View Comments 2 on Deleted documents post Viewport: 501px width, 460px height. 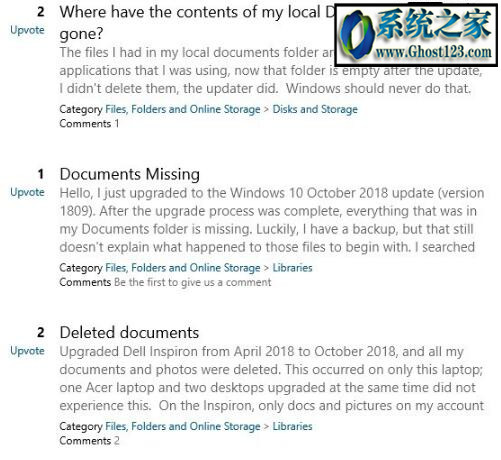point(89,441)
